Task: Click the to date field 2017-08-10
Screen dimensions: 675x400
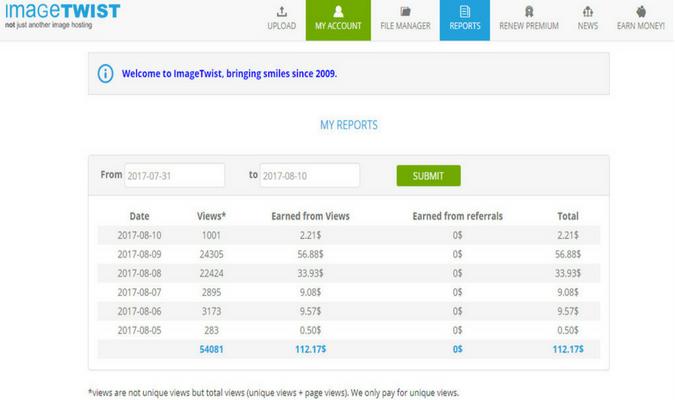Action: pos(310,175)
